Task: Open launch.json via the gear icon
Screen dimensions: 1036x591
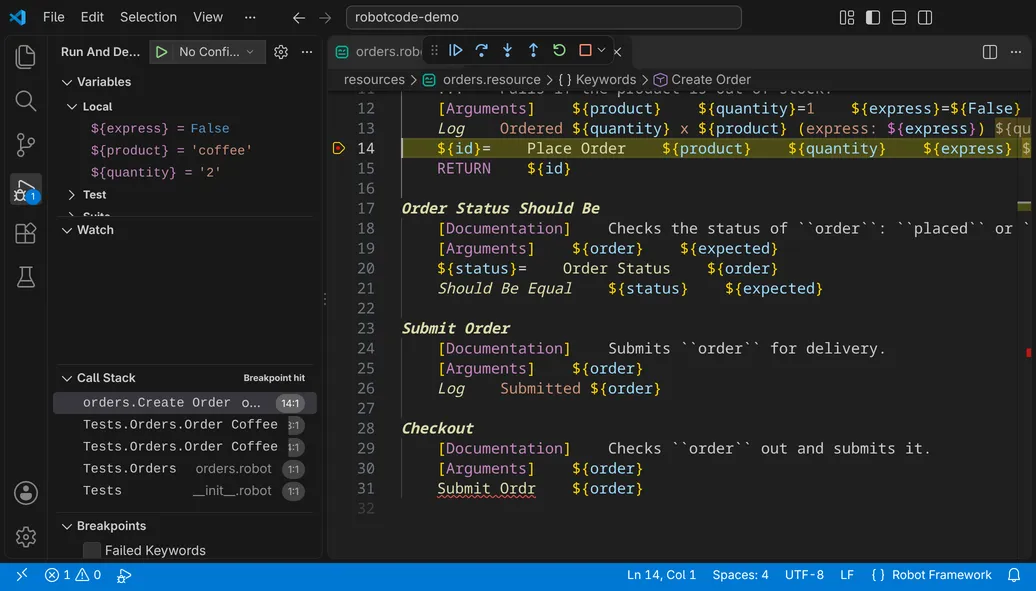Action: (281, 52)
